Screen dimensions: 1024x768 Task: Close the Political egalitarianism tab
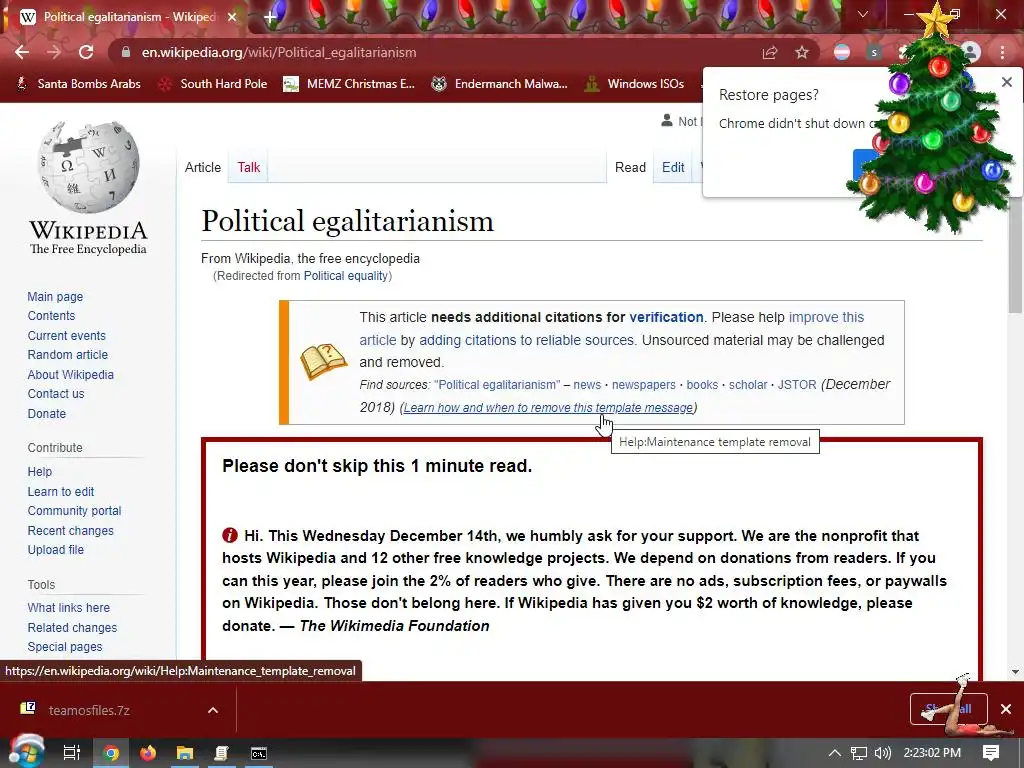click(232, 17)
